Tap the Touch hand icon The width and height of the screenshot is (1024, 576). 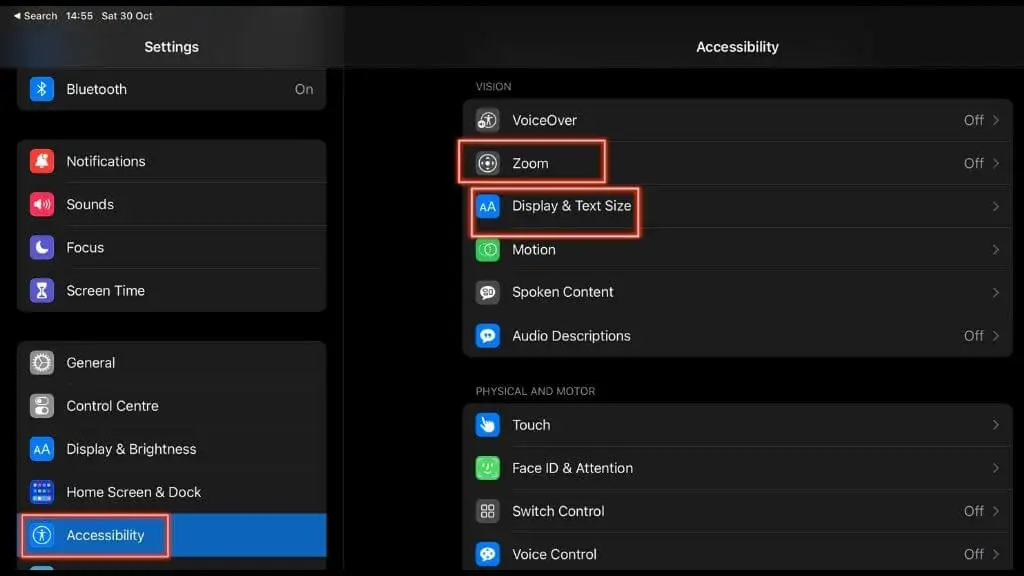[x=487, y=424]
